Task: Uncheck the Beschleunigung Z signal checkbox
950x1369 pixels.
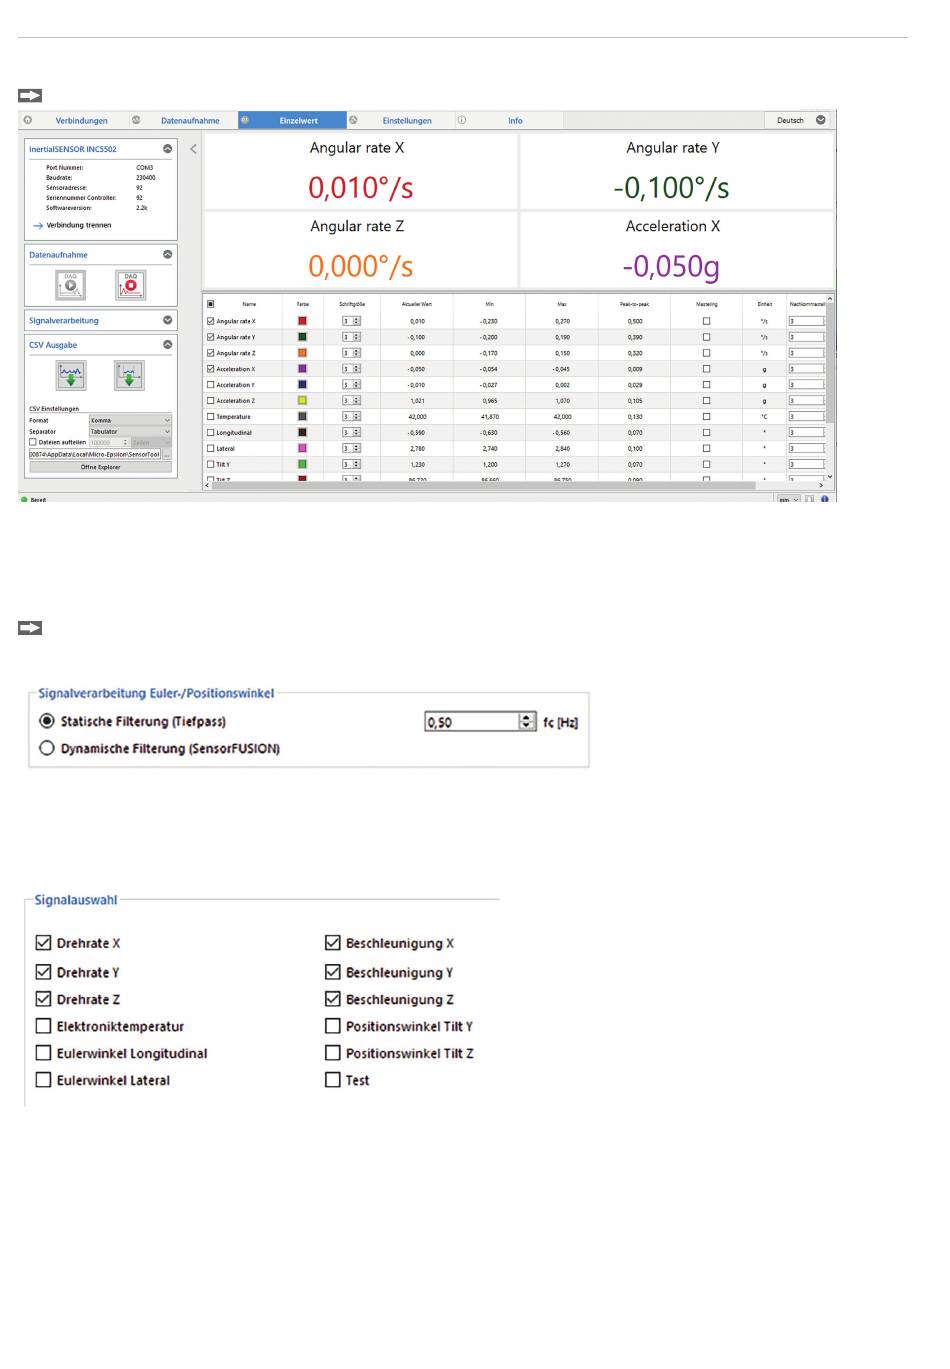Action: click(333, 998)
